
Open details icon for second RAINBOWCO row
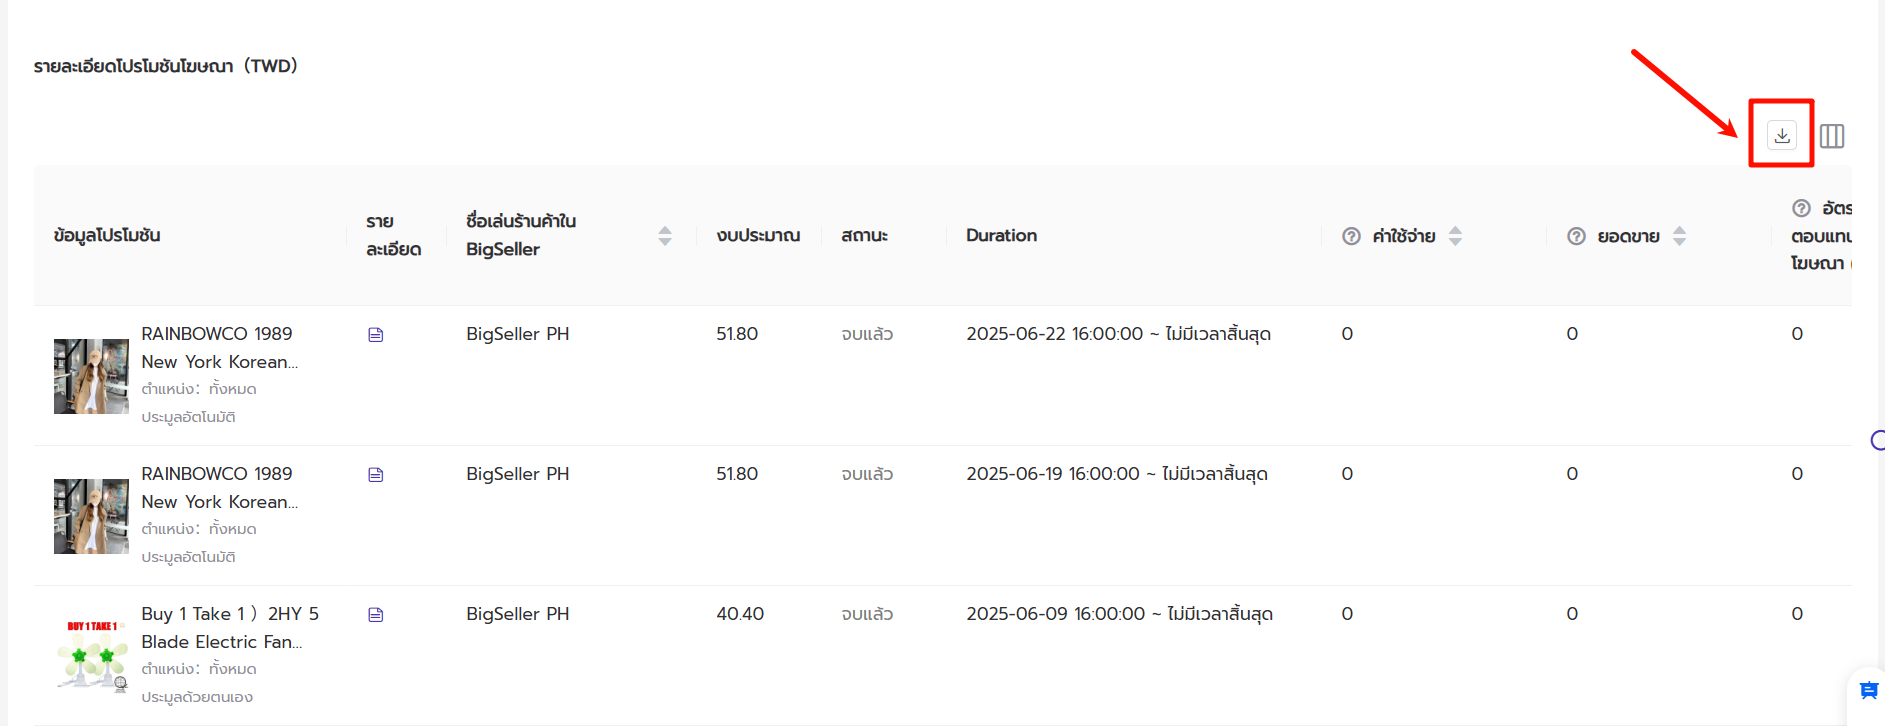tap(376, 475)
